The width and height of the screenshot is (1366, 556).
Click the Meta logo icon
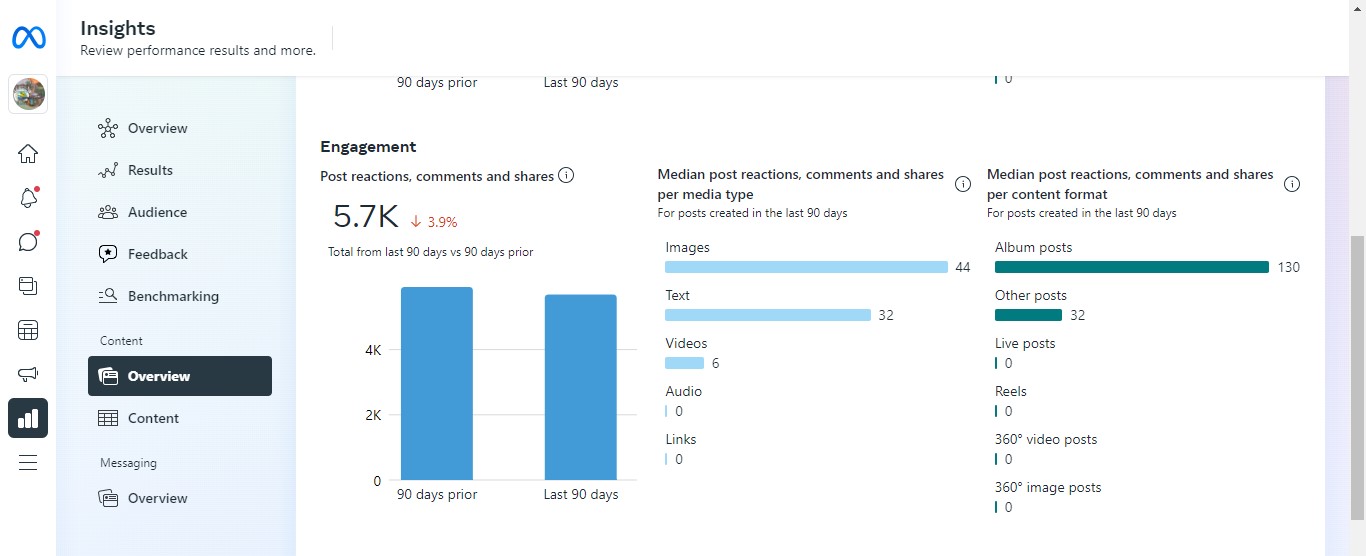28,38
